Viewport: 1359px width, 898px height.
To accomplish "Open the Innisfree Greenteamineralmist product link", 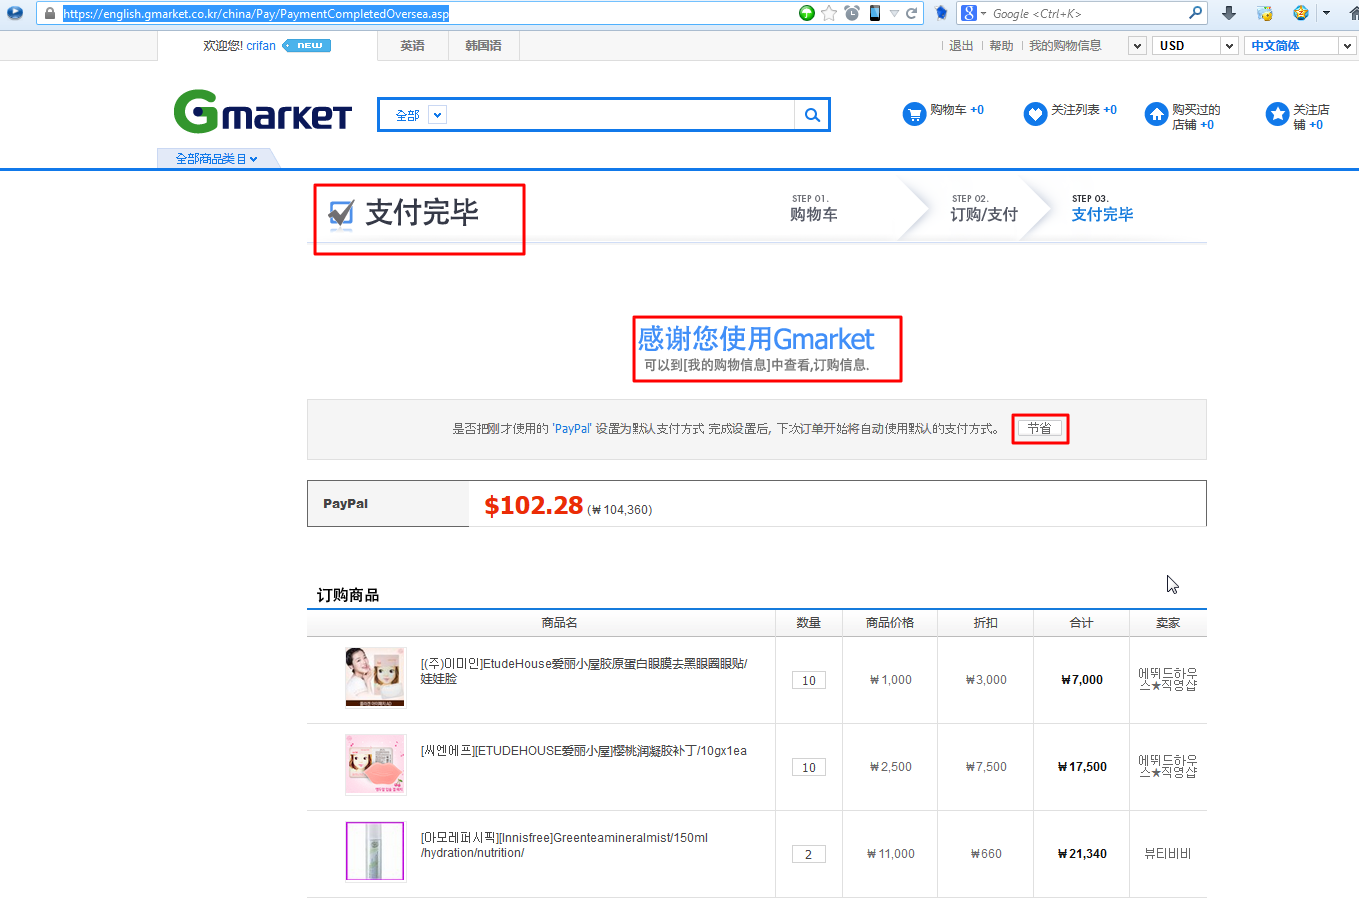I will 564,845.
